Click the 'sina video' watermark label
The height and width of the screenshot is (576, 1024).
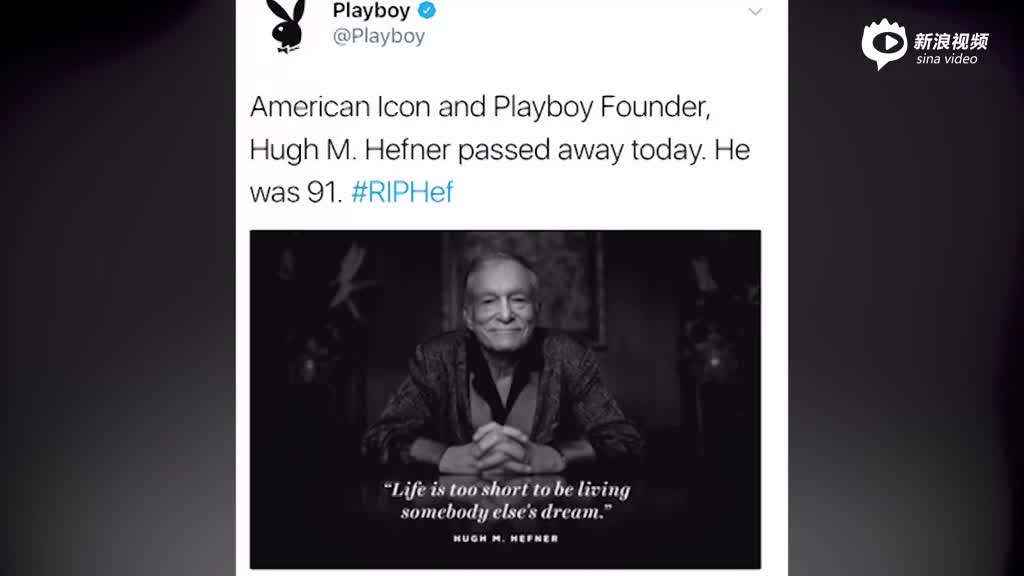(x=946, y=59)
